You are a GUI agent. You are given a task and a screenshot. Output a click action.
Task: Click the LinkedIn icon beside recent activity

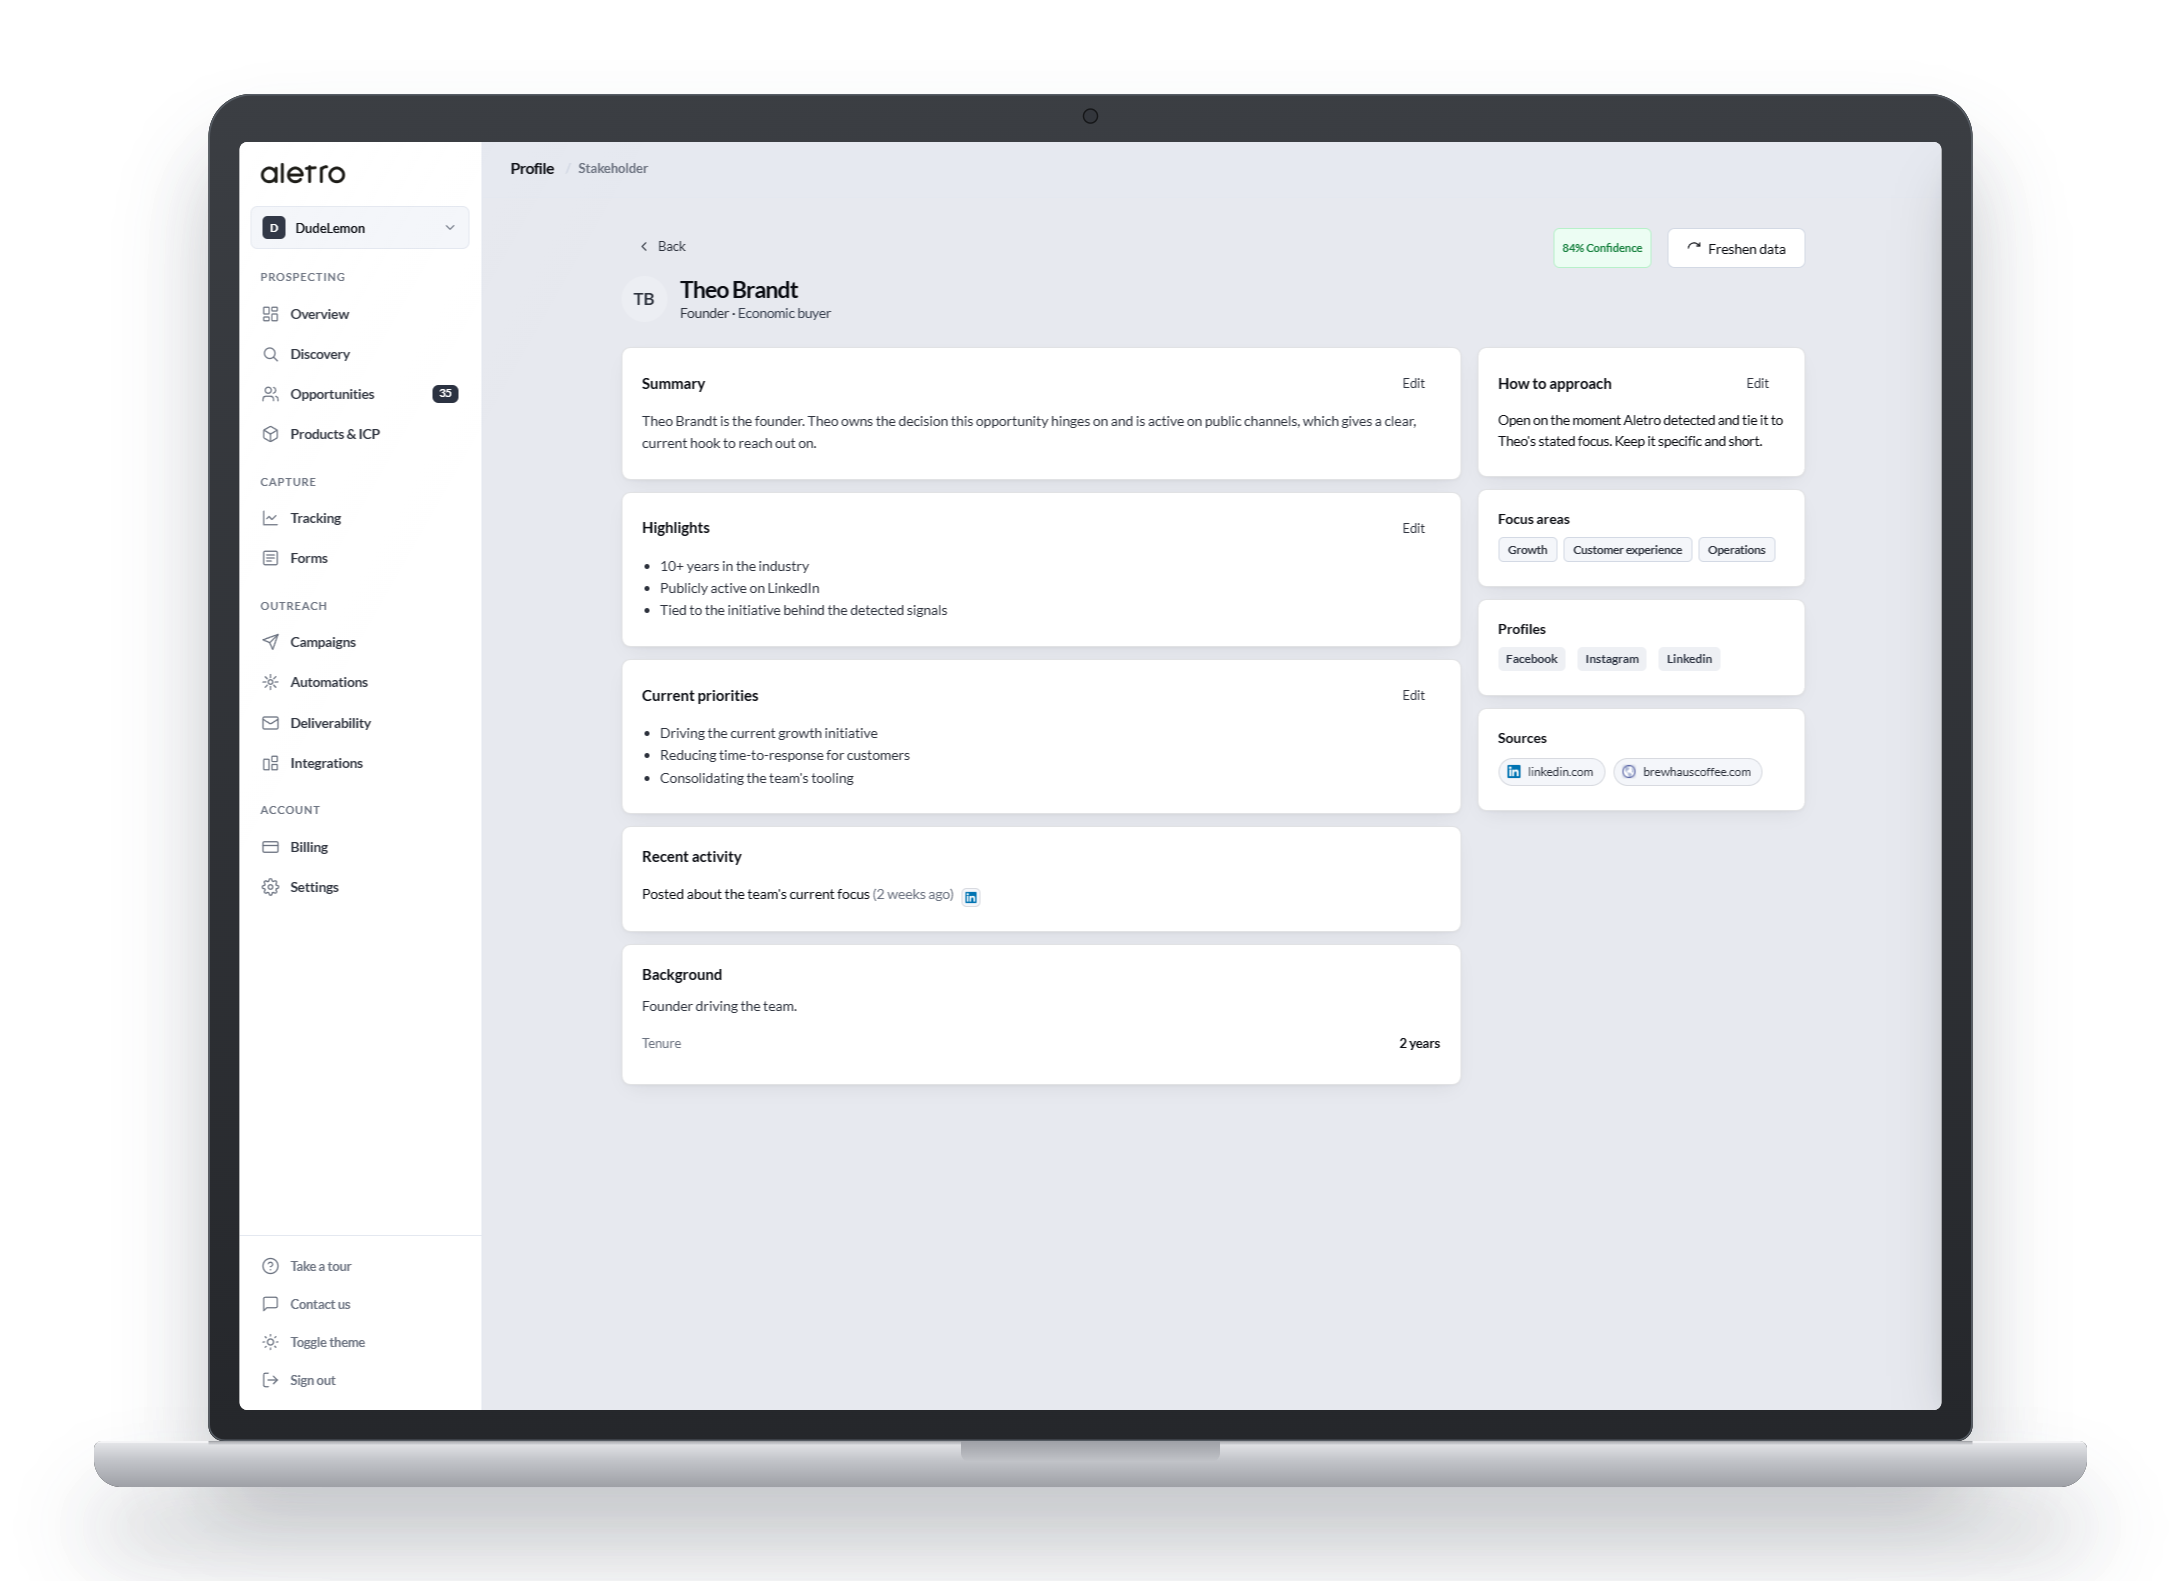click(x=970, y=897)
